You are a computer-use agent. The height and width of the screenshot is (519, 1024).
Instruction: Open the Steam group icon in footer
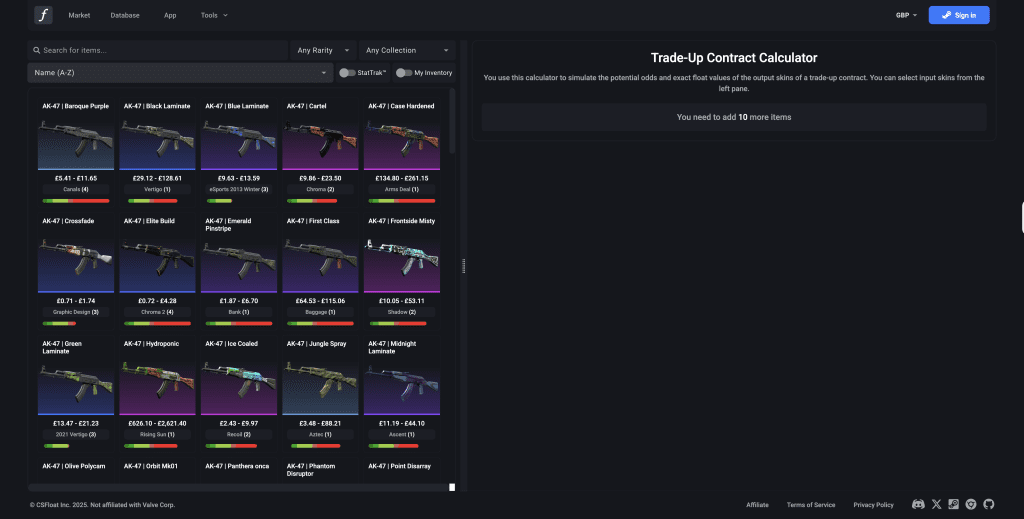pos(953,504)
